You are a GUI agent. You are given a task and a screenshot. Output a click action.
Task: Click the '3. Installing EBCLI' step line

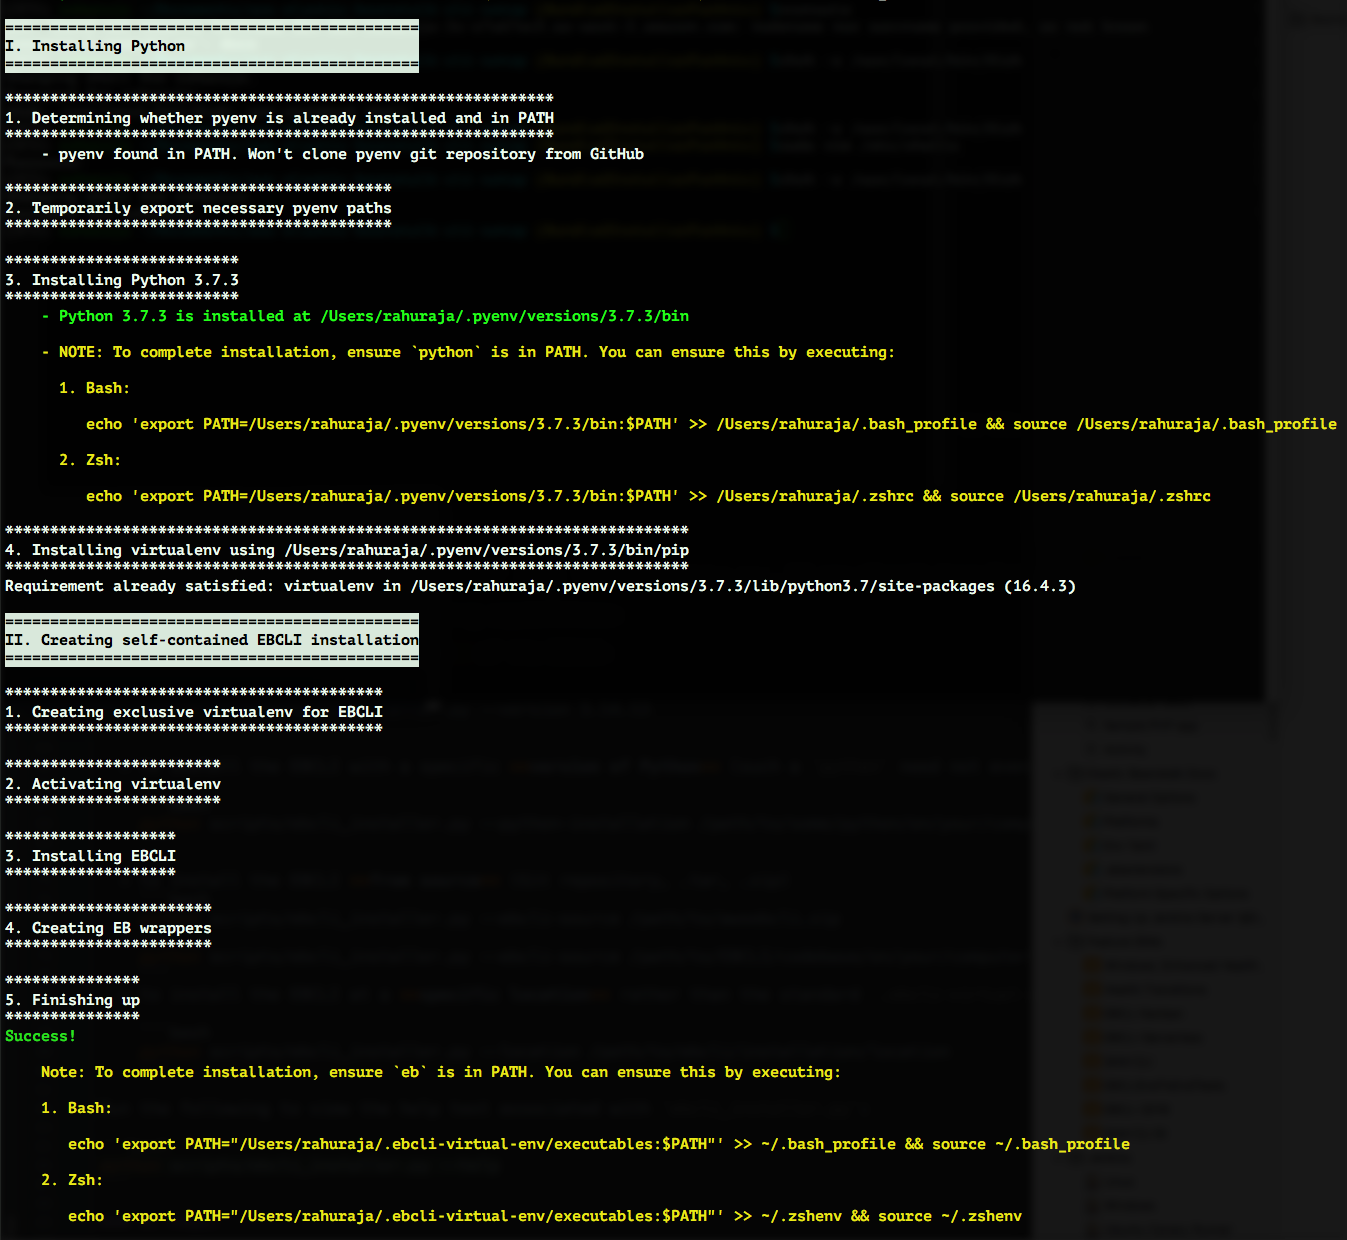coord(90,856)
